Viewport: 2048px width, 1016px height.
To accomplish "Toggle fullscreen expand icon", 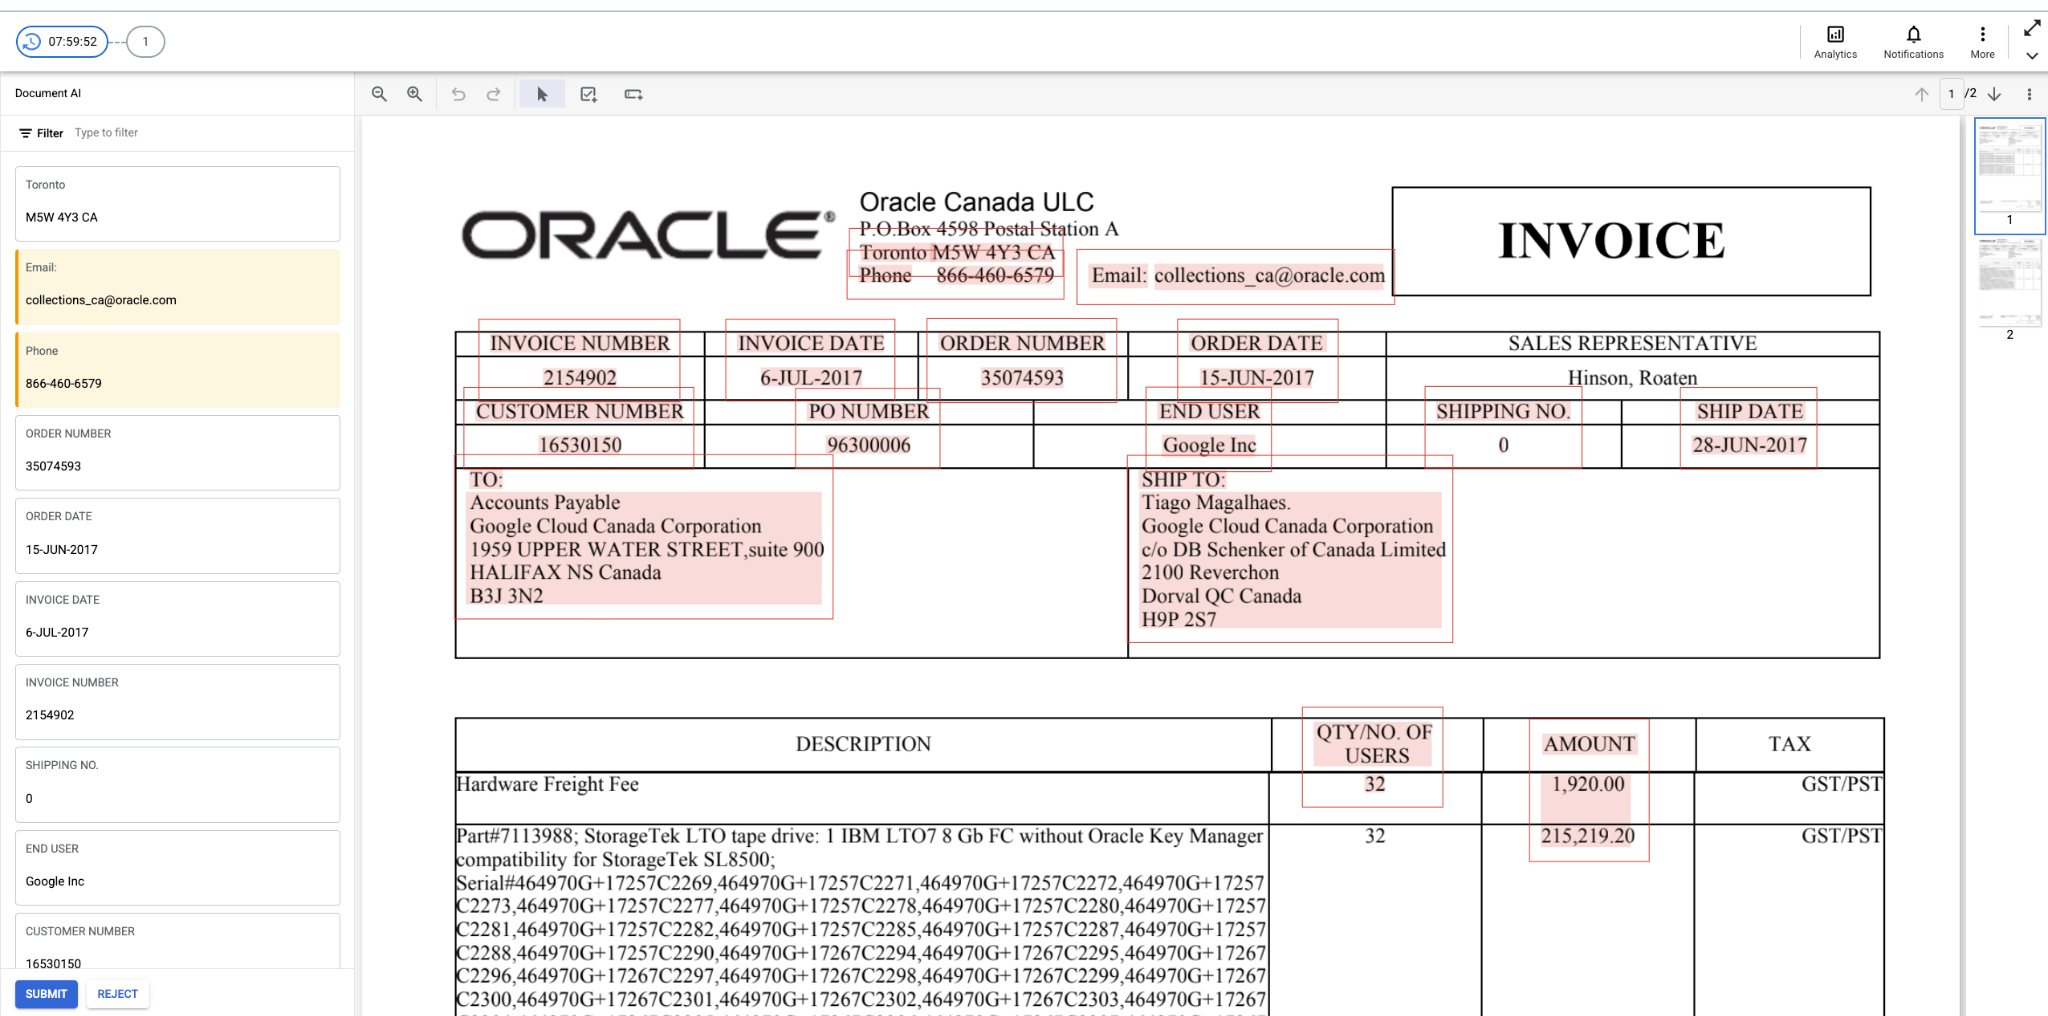I will [2032, 28].
